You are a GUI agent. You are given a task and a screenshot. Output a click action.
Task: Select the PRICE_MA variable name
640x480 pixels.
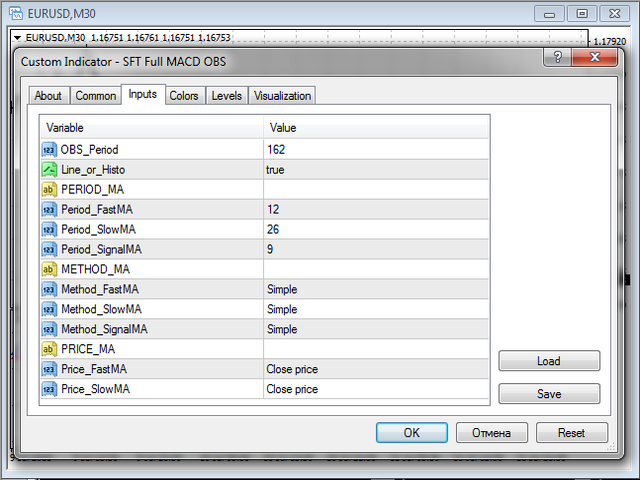pyautogui.click(x=88, y=349)
